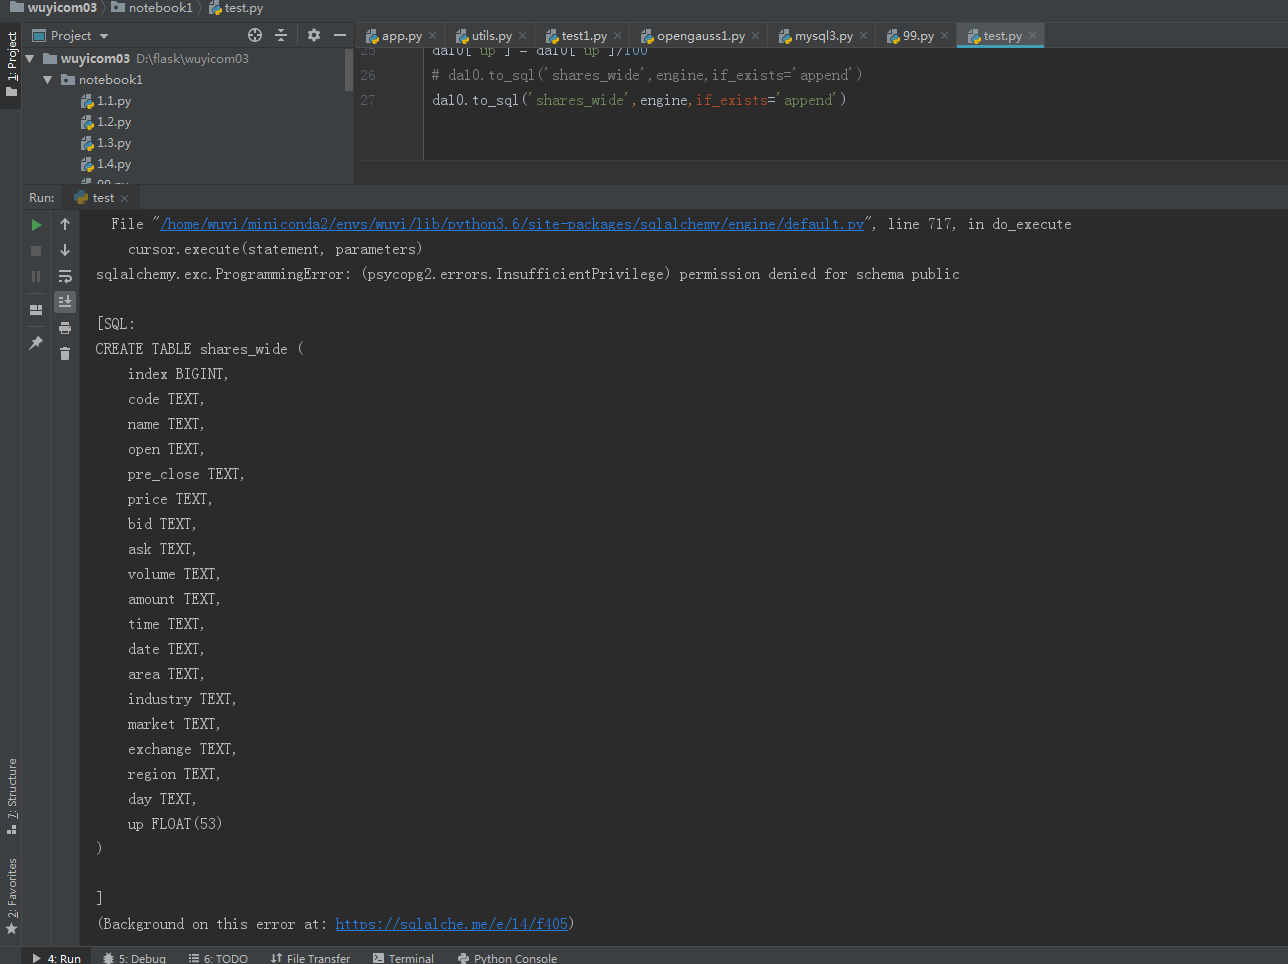Viewport: 1288px width, 964px height.
Task: Collapse all in Project panel
Action: [x=281, y=35]
